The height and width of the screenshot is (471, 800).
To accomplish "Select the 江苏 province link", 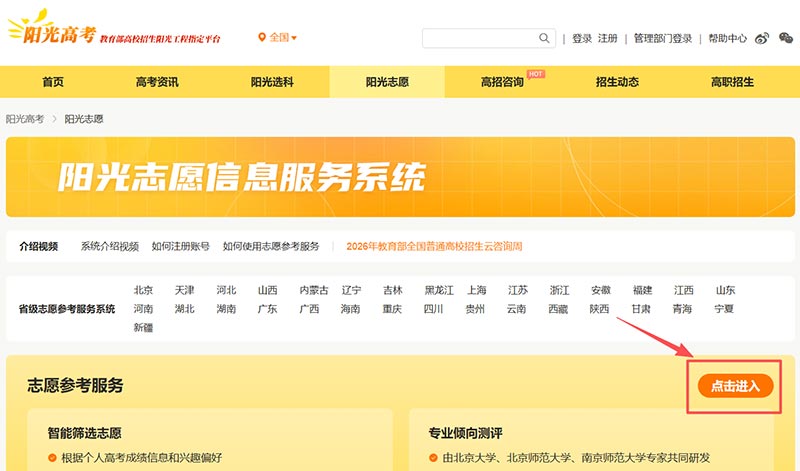I will click(518, 290).
